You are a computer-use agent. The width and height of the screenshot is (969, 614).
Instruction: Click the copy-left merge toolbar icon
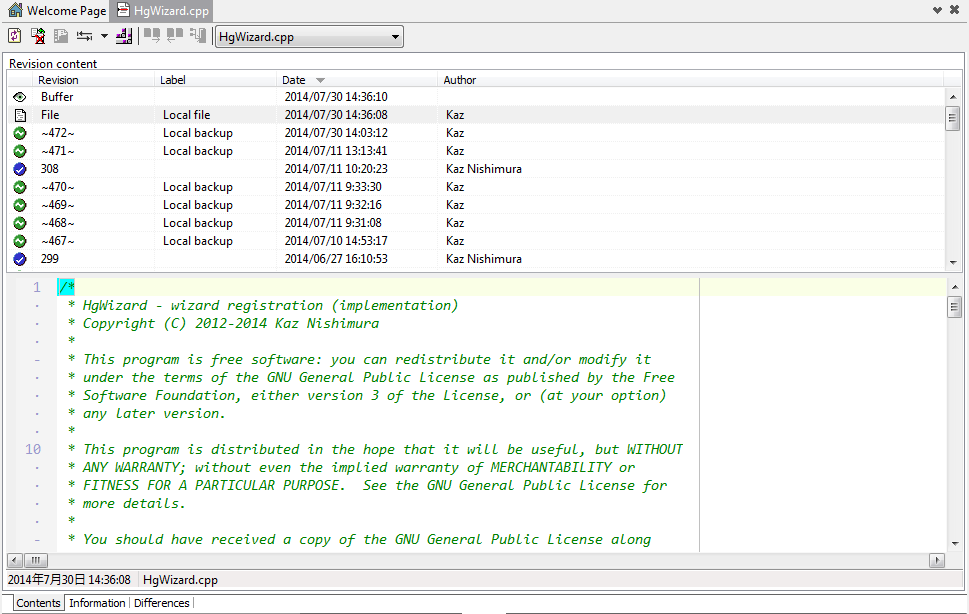click(175, 36)
